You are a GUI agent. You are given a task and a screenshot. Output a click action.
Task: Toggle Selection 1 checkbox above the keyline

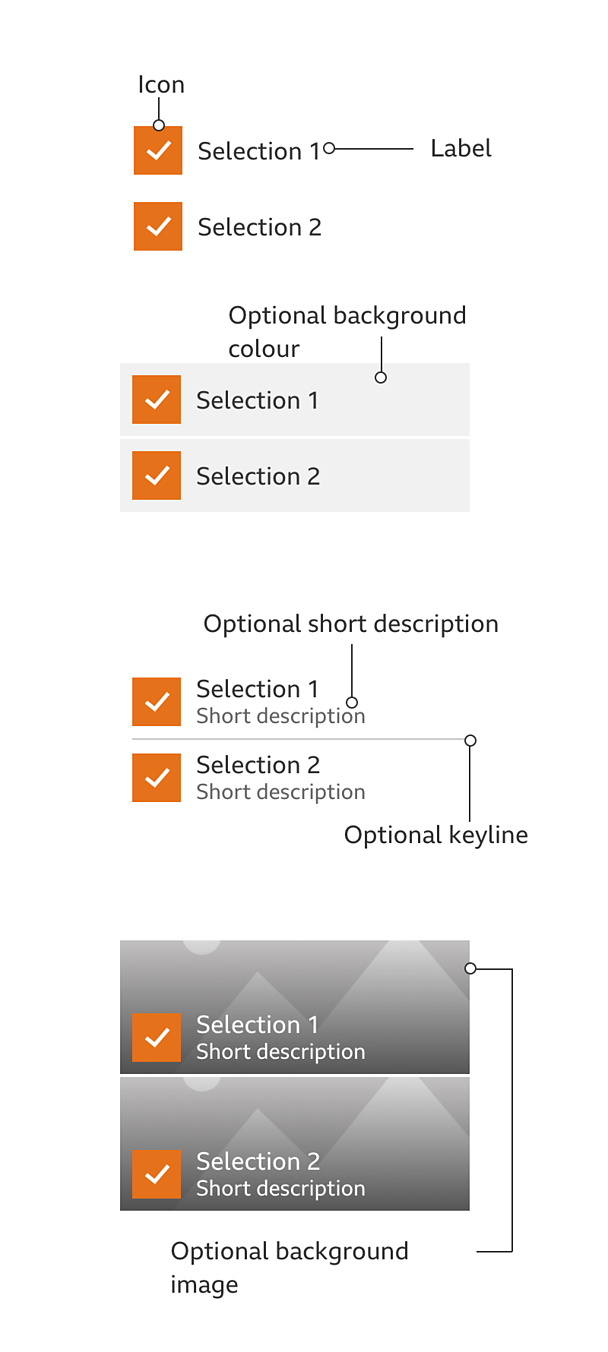(x=156, y=701)
